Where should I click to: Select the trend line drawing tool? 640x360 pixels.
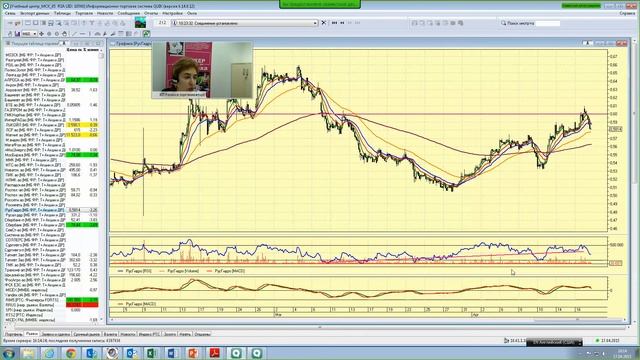point(74,34)
